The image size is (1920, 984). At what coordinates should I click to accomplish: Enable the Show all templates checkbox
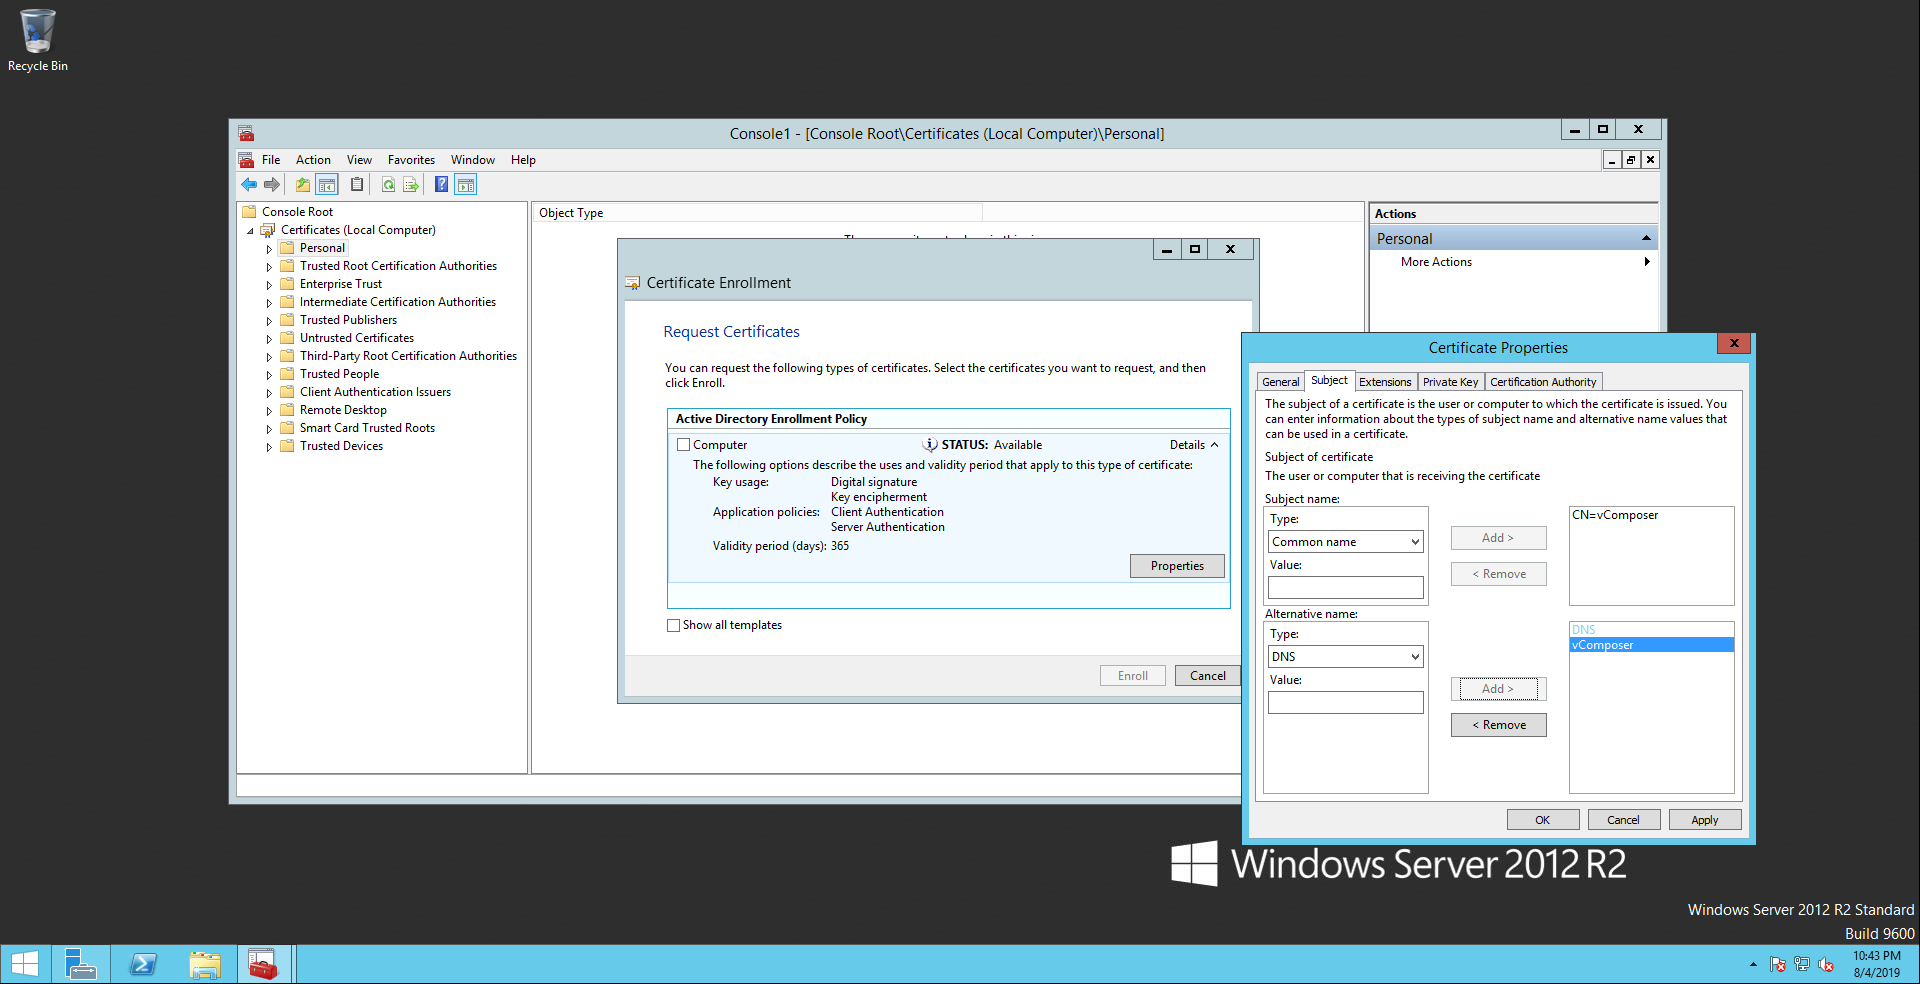click(x=673, y=626)
